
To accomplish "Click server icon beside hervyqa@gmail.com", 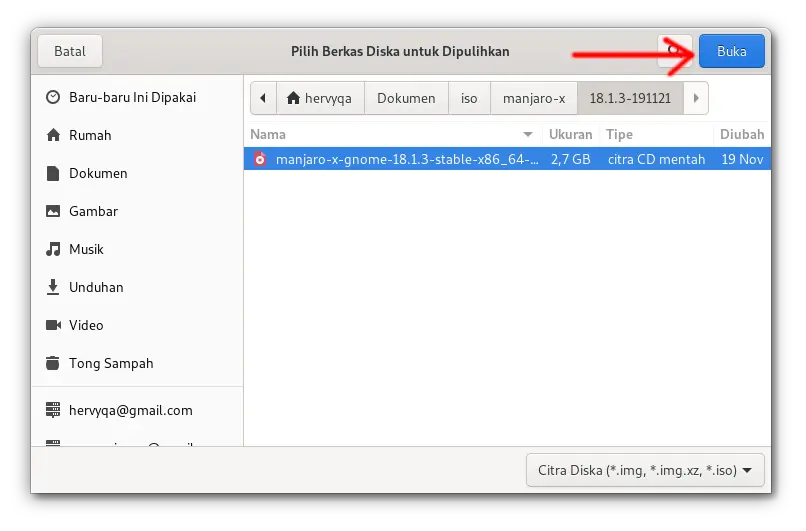I will pyautogui.click(x=53, y=410).
